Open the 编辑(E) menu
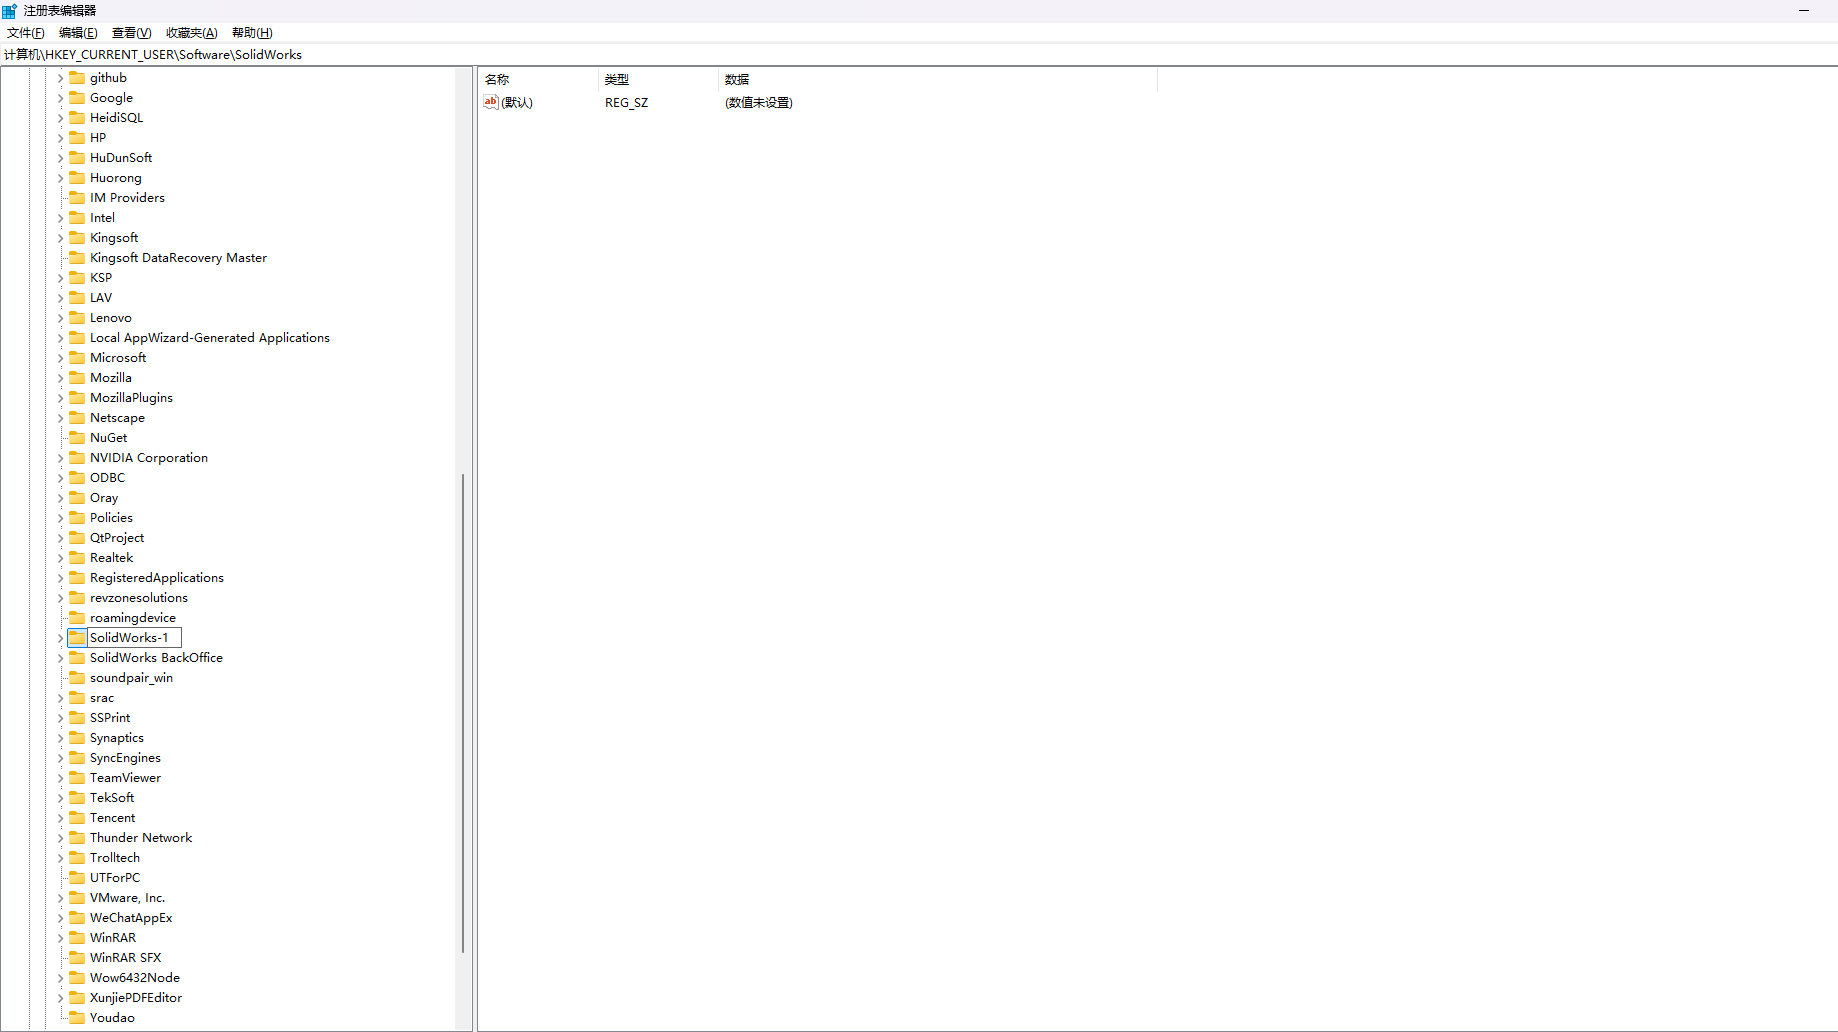 point(78,33)
